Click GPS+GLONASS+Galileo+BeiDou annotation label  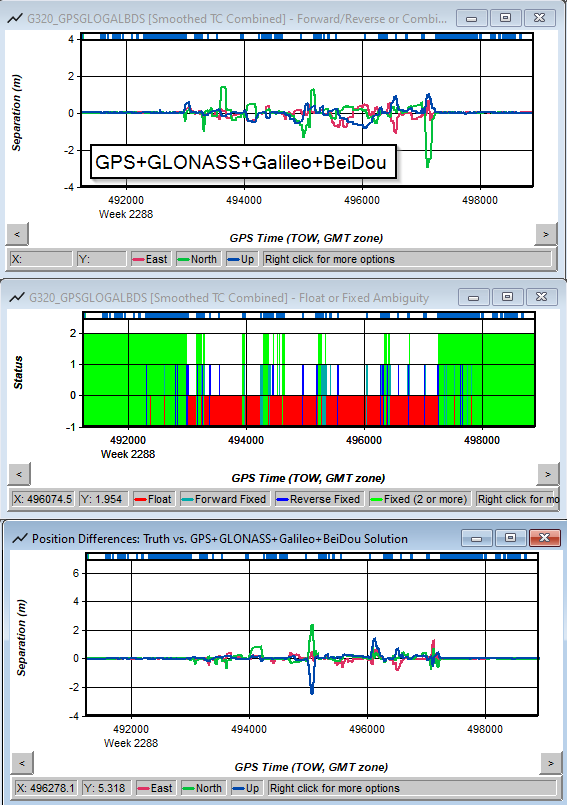243,162
